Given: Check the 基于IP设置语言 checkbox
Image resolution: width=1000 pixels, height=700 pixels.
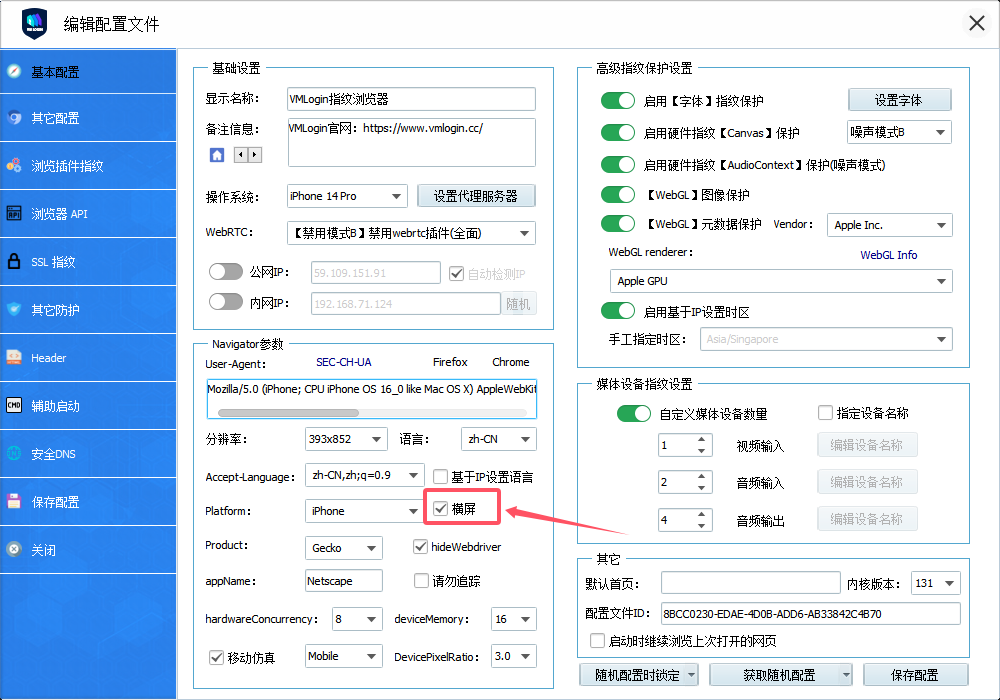Looking at the screenshot, I should point(440,476).
